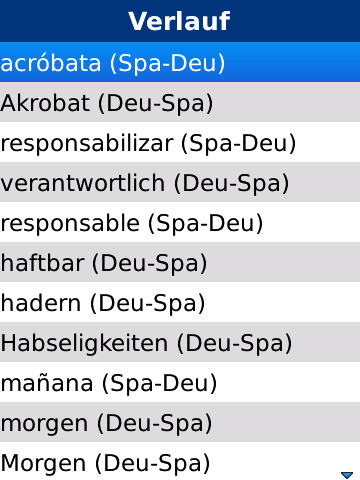This screenshot has height=480, width=360.
Task: Open capitalized Morgen (Deu-Spa) entry
Action: (x=180, y=461)
